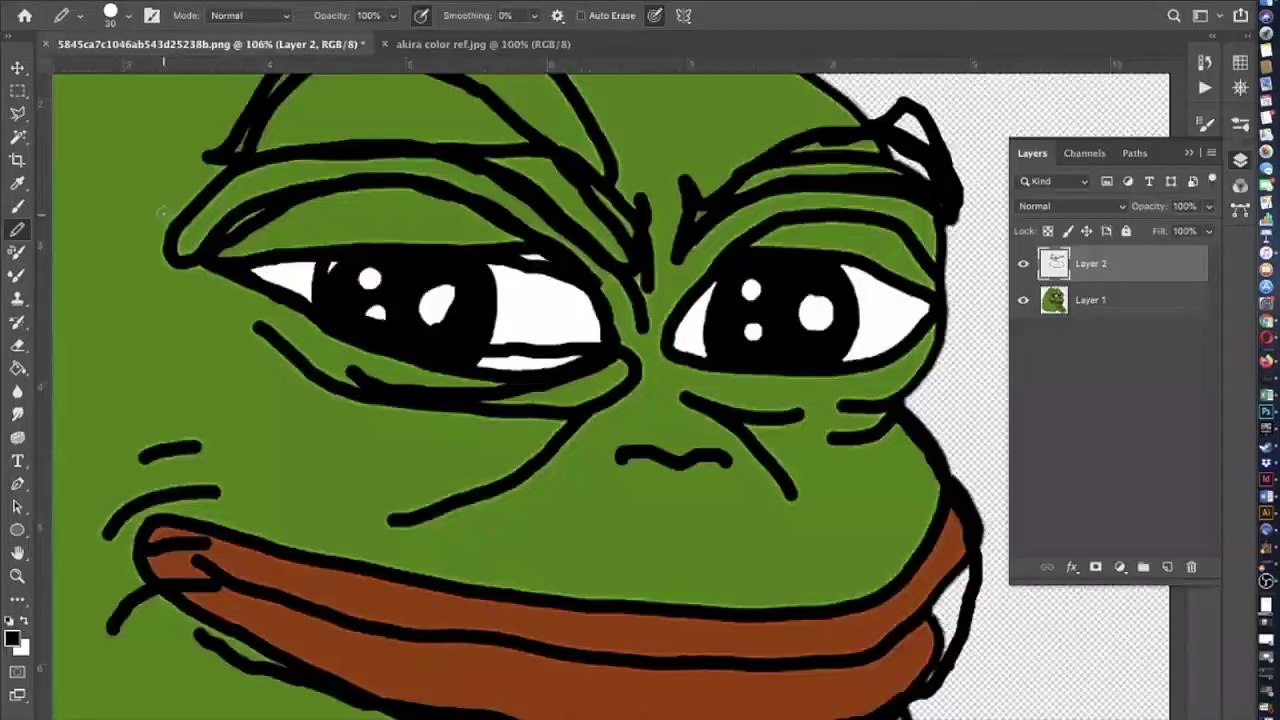
Task: Select the Pen tool
Action: click(17, 484)
